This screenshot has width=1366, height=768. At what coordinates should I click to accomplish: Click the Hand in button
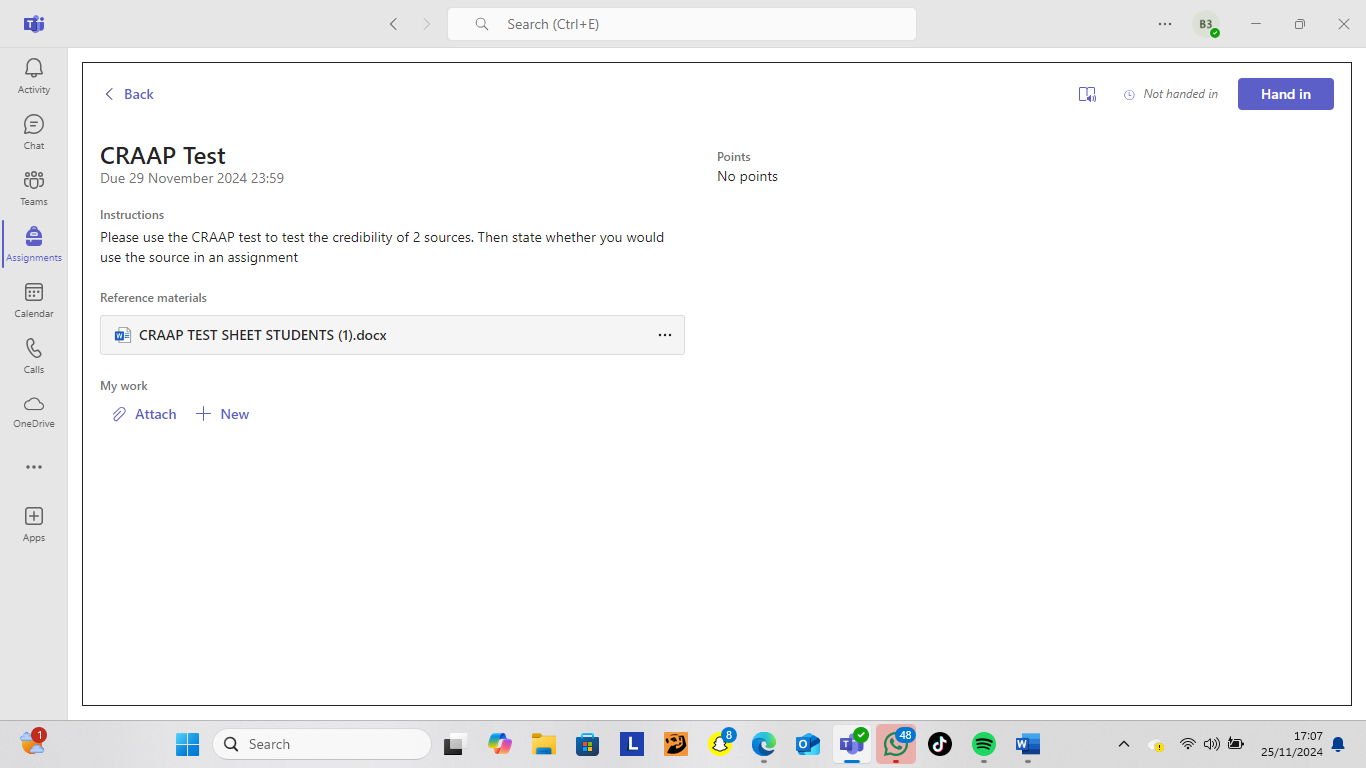[x=1286, y=94]
